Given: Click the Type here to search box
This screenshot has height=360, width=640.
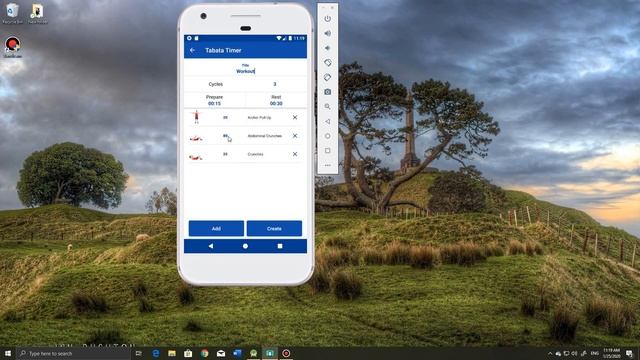Looking at the screenshot, I should point(73,353).
